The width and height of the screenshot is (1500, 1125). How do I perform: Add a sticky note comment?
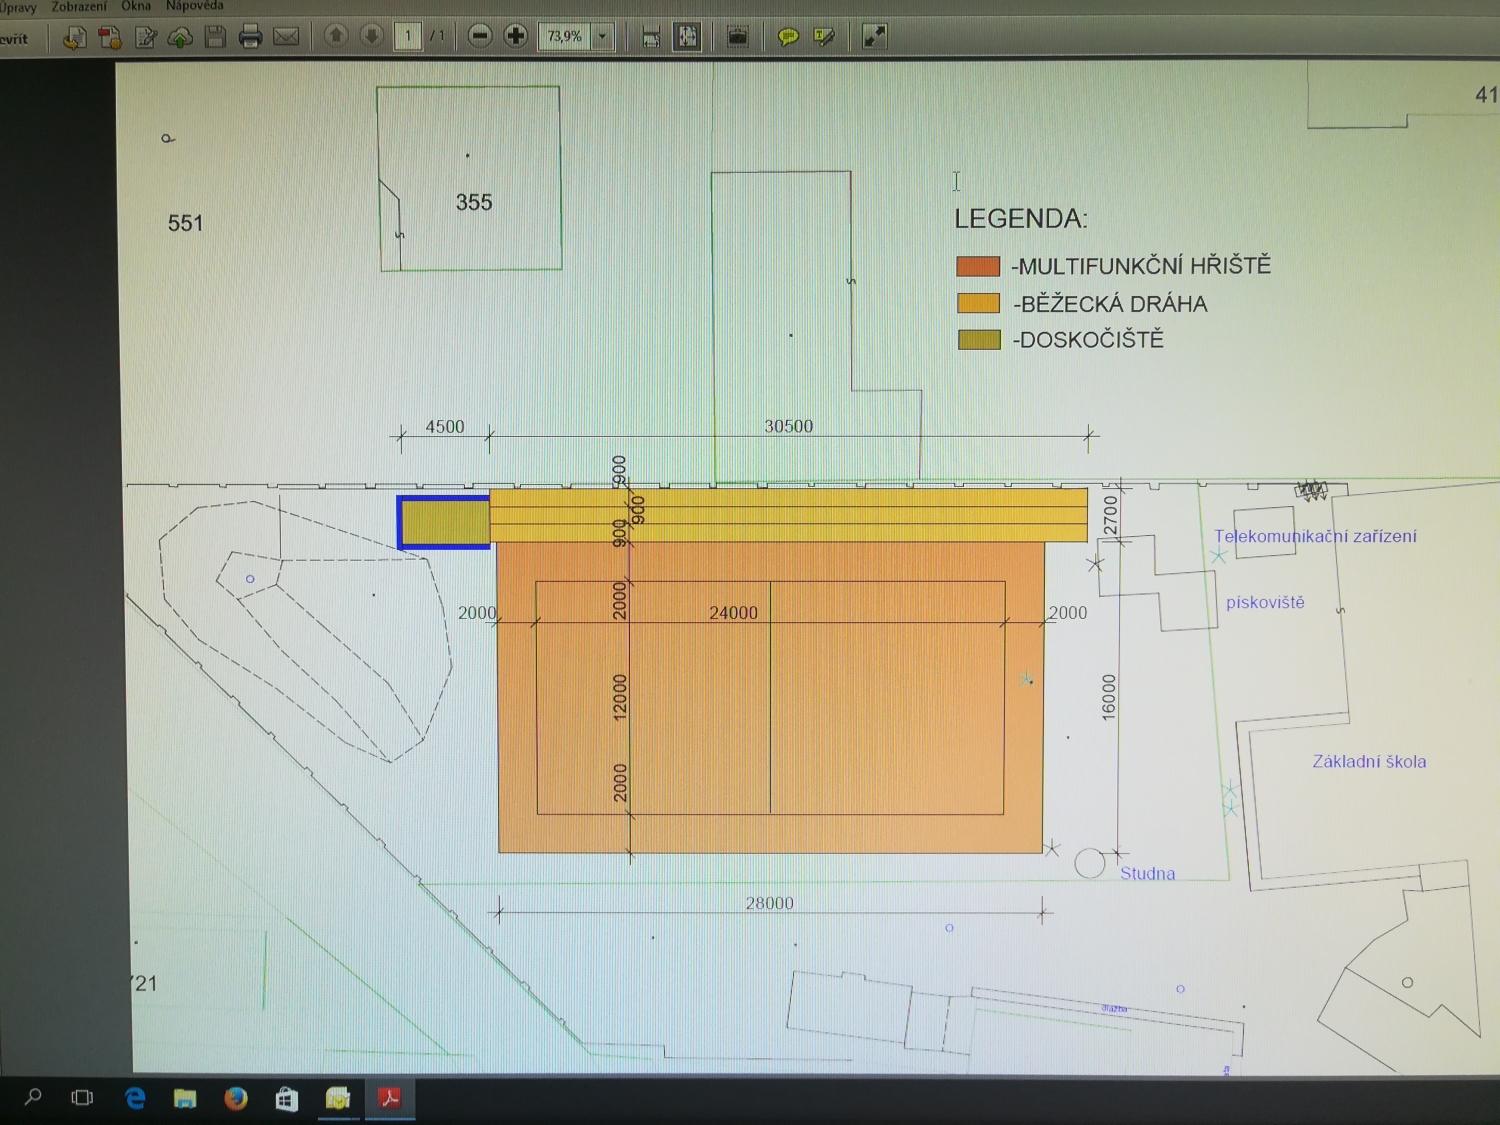coord(788,38)
